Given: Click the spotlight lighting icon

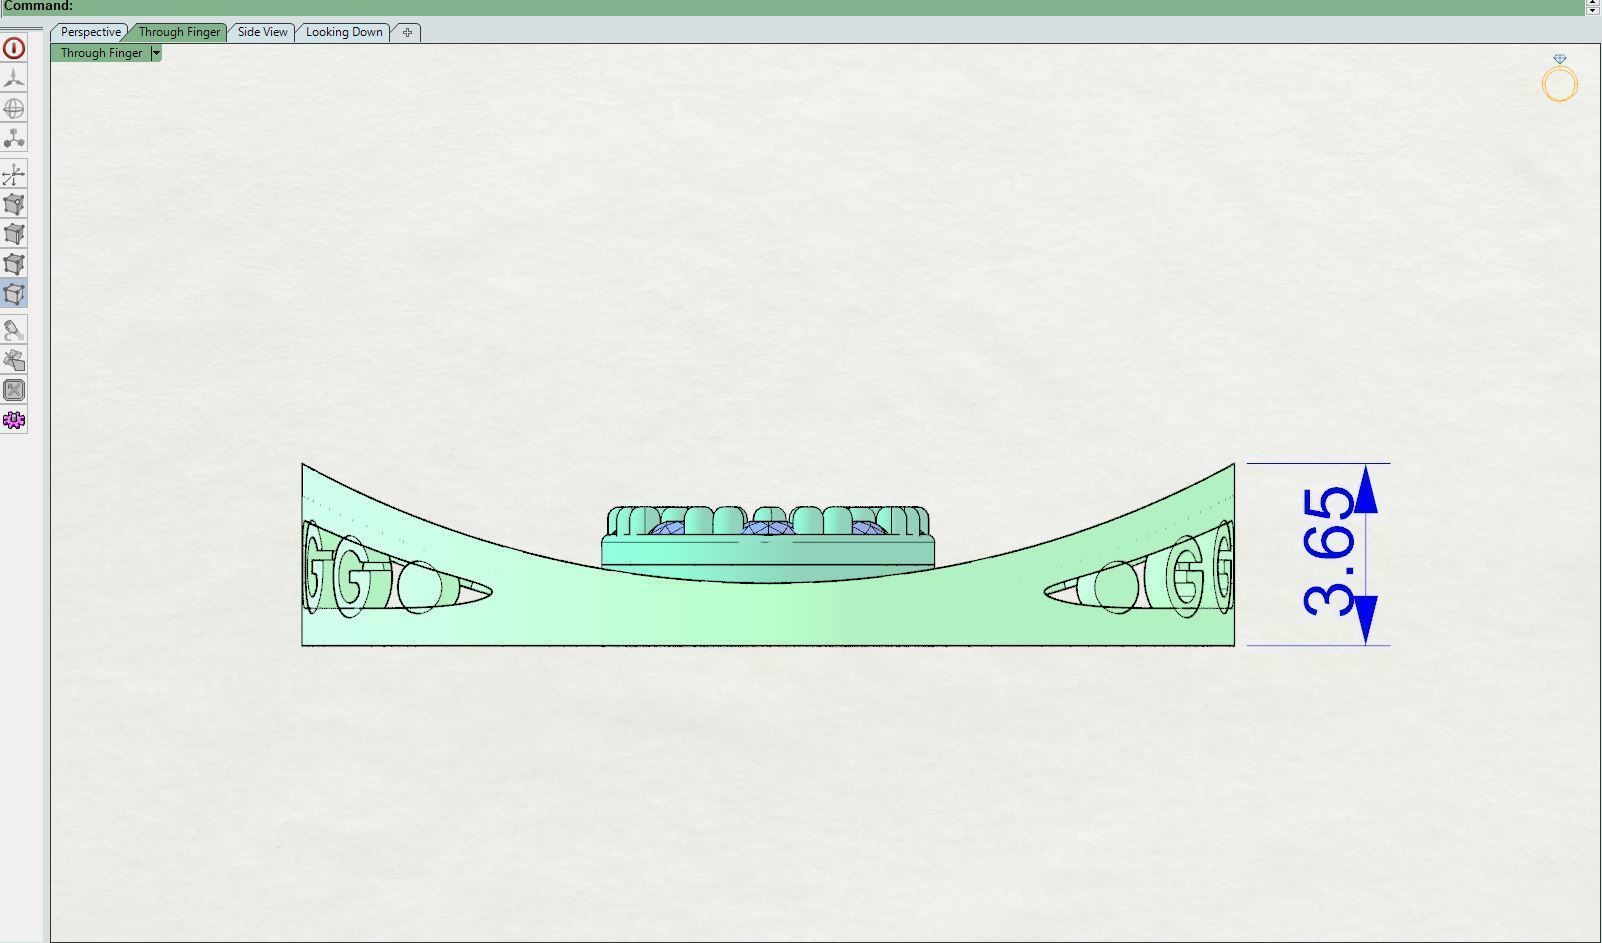Looking at the screenshot, I should 14,360.
